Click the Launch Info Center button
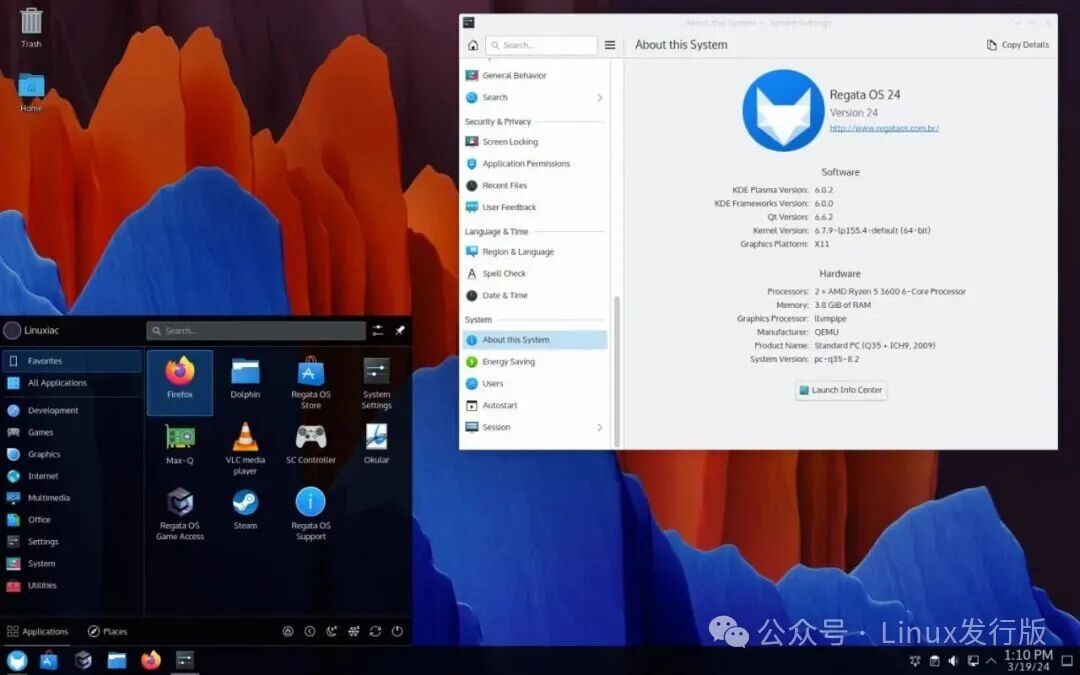This screenshot has height=675, width=1080. [x=840, y=391]
